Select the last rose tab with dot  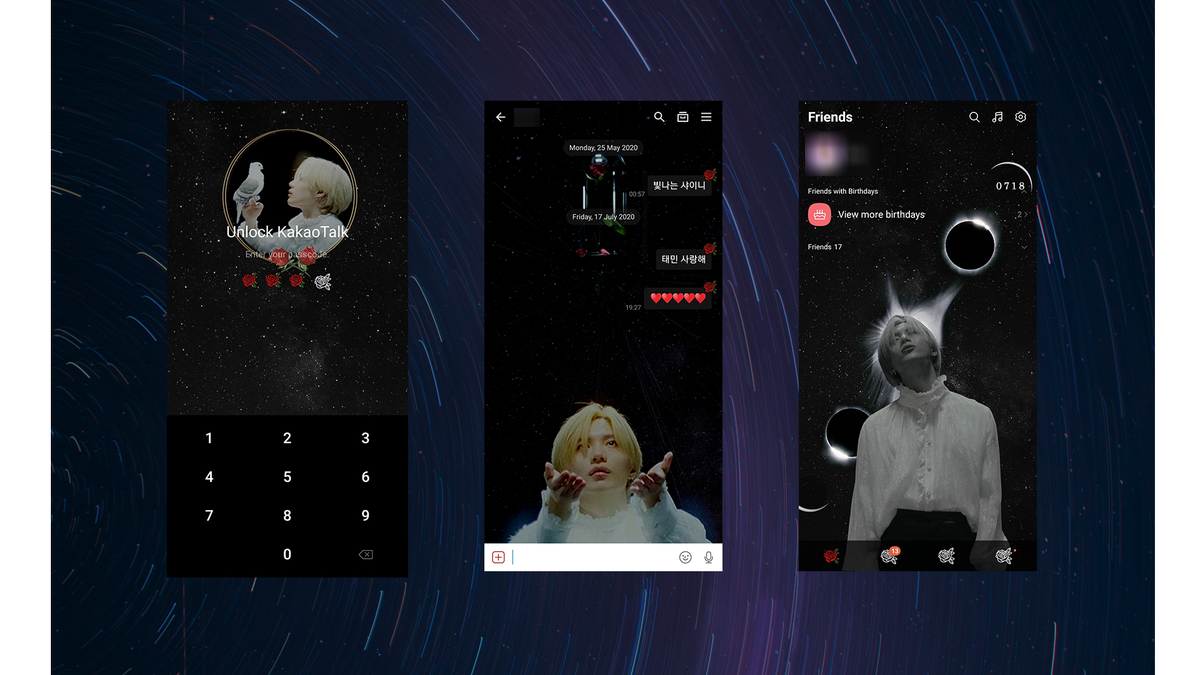coord(1004,556)
